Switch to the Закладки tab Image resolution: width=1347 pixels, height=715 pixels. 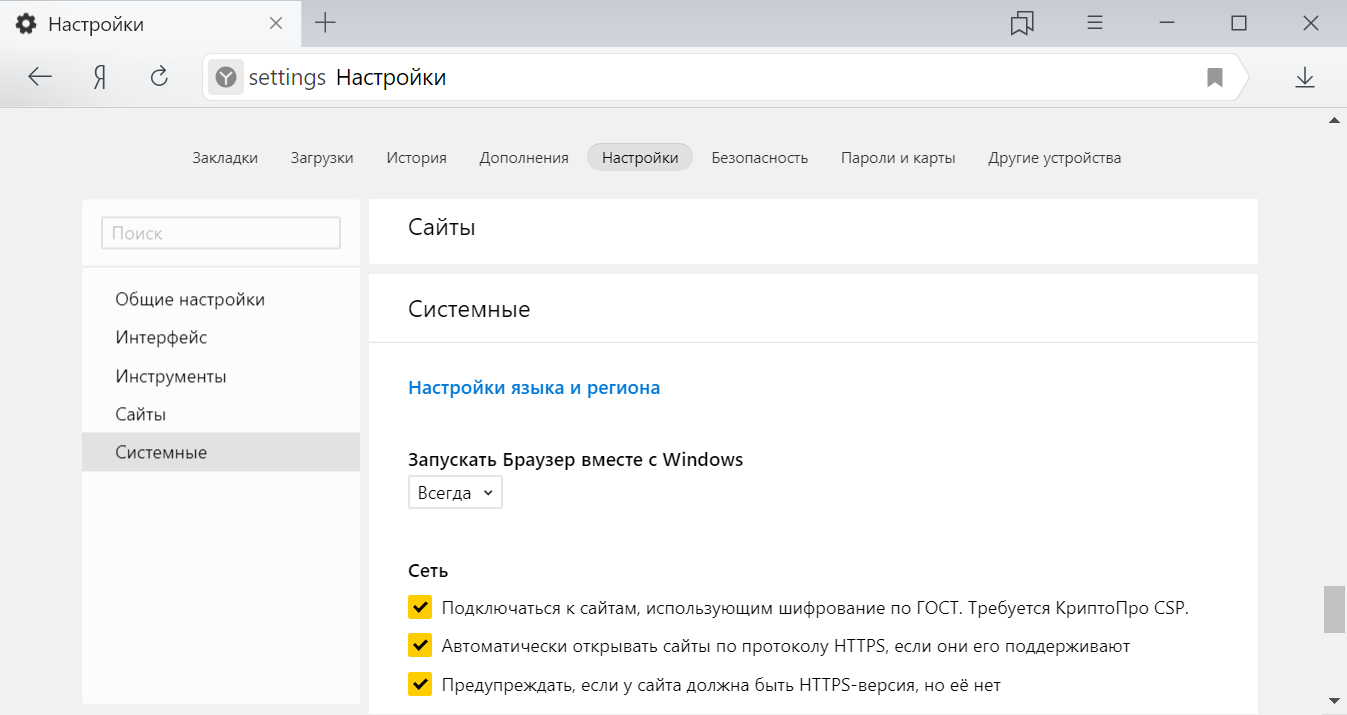(x=225, y=157)
